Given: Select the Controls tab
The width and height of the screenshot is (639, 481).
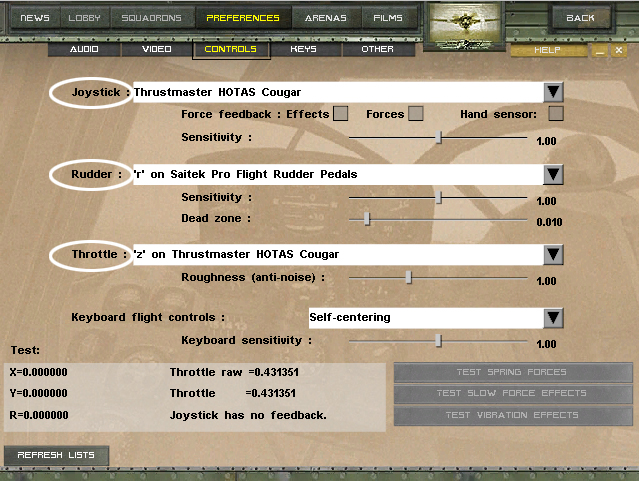Looking at the screenshot, I should coord(231,49).
